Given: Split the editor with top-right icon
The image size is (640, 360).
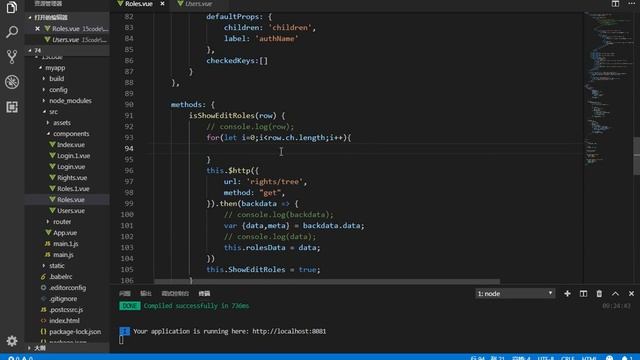Looking at the screenshot, I should [615, 4].
